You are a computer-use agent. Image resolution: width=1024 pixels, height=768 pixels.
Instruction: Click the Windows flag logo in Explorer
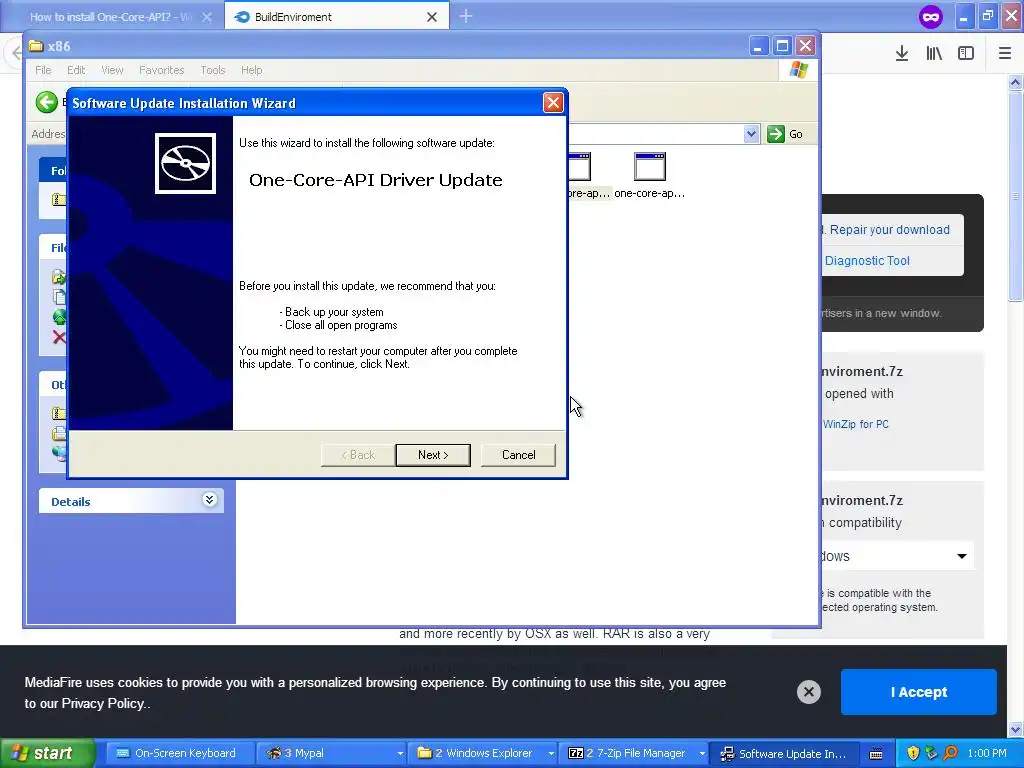(798, 70)
